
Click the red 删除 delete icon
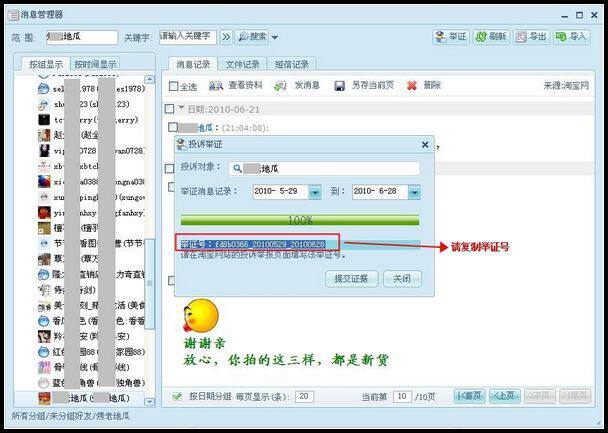pos(412,86)
